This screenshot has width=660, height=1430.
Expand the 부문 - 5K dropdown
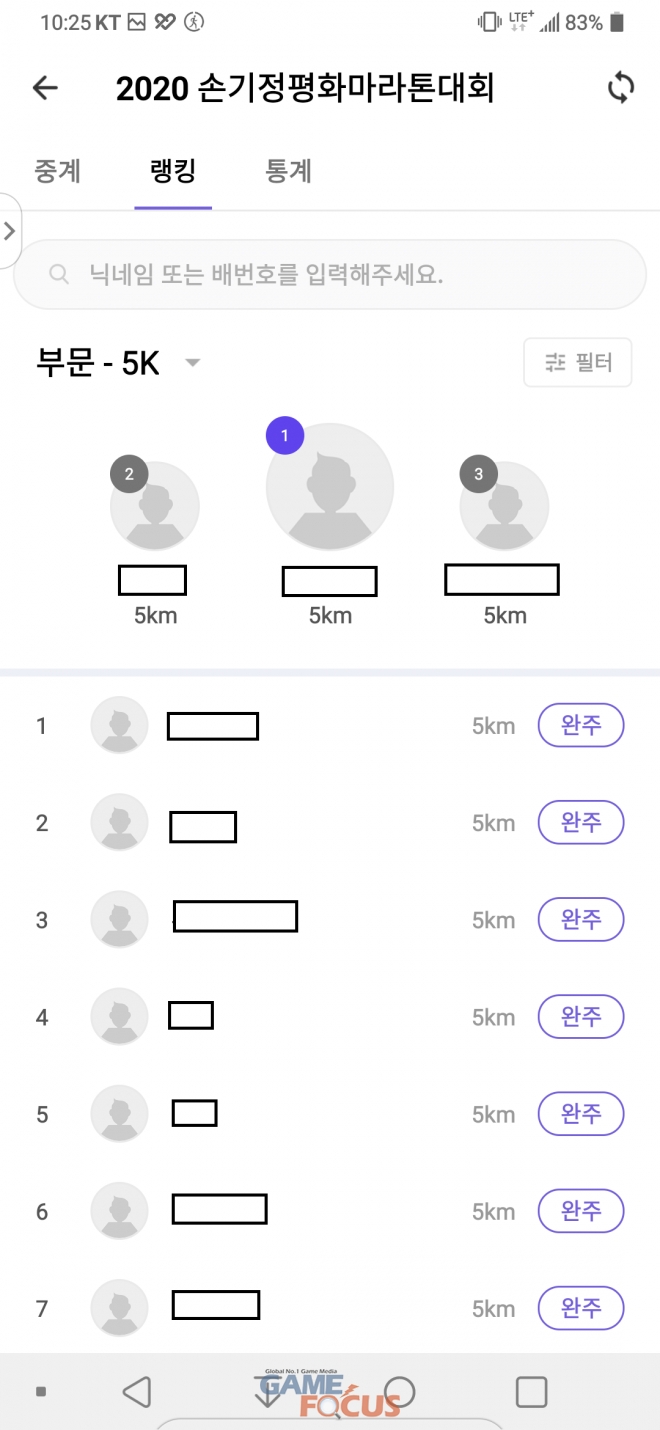(193, 362)
